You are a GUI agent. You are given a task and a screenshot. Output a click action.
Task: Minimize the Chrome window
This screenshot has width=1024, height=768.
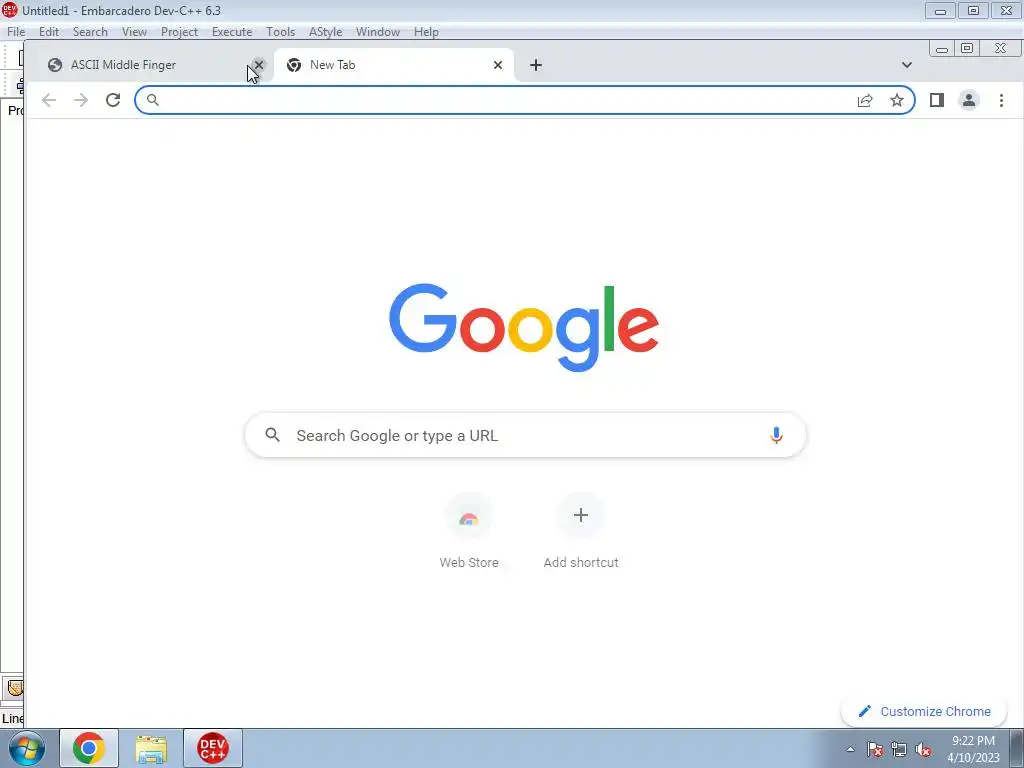pos(942,48)
